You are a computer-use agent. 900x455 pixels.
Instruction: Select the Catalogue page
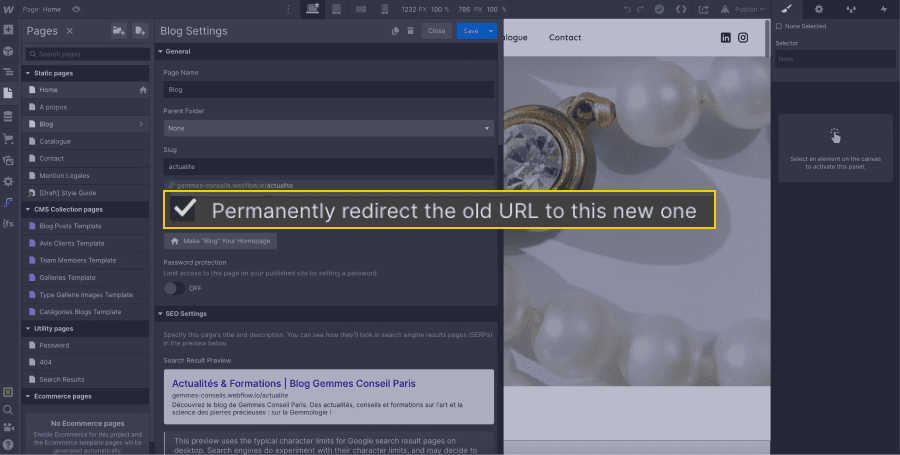tap(86, 141)
